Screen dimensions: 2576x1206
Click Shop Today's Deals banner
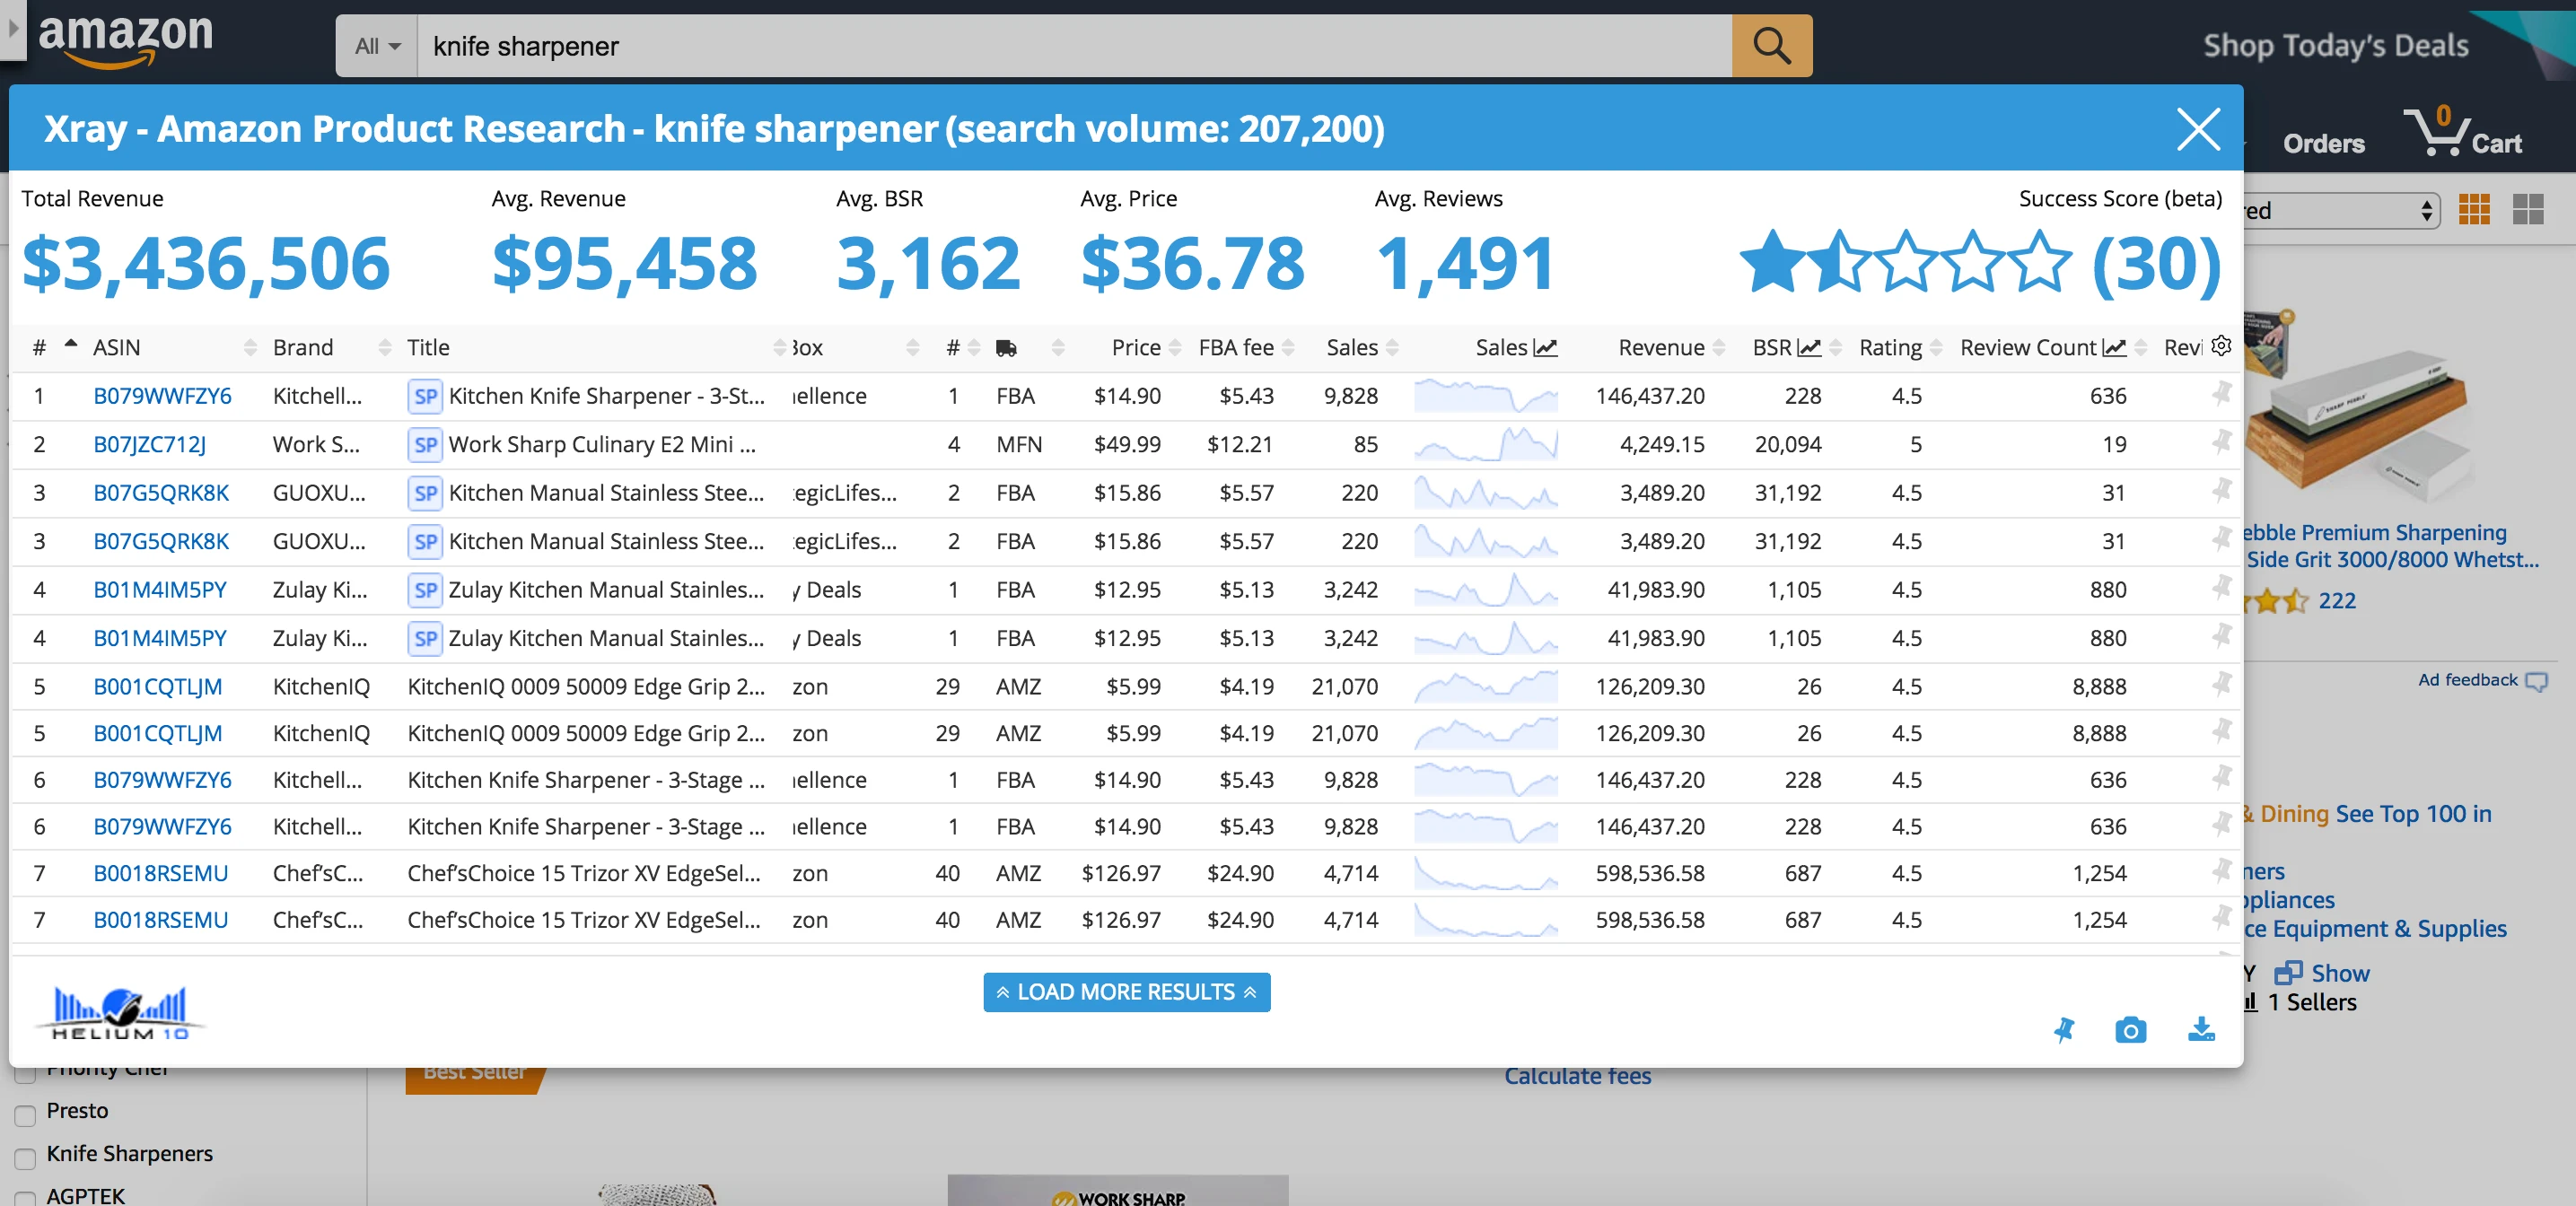pyautogui.click(x=2335, y=45)
